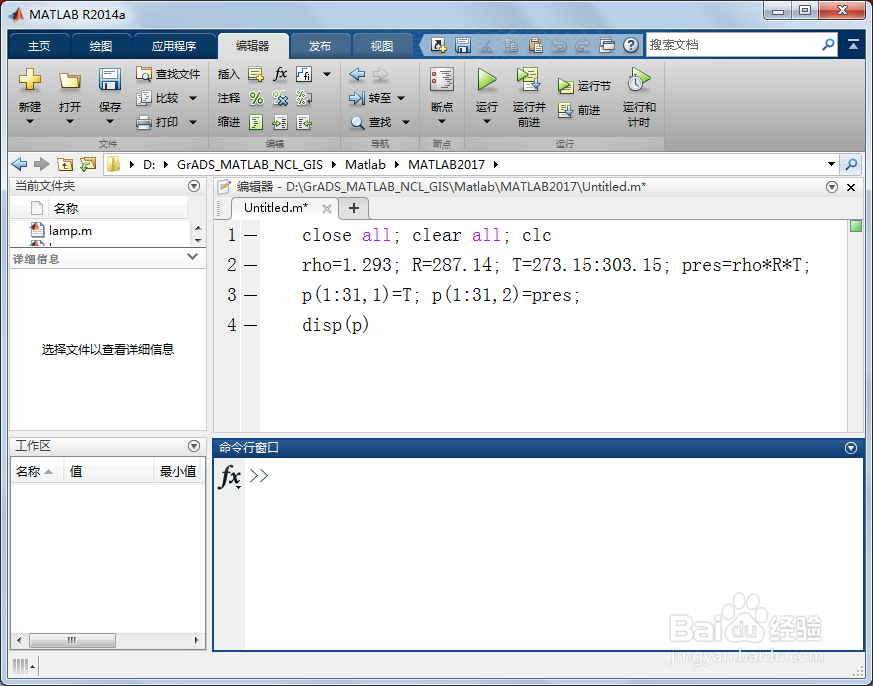Comment selected lines with the % icon

[256, 98]
